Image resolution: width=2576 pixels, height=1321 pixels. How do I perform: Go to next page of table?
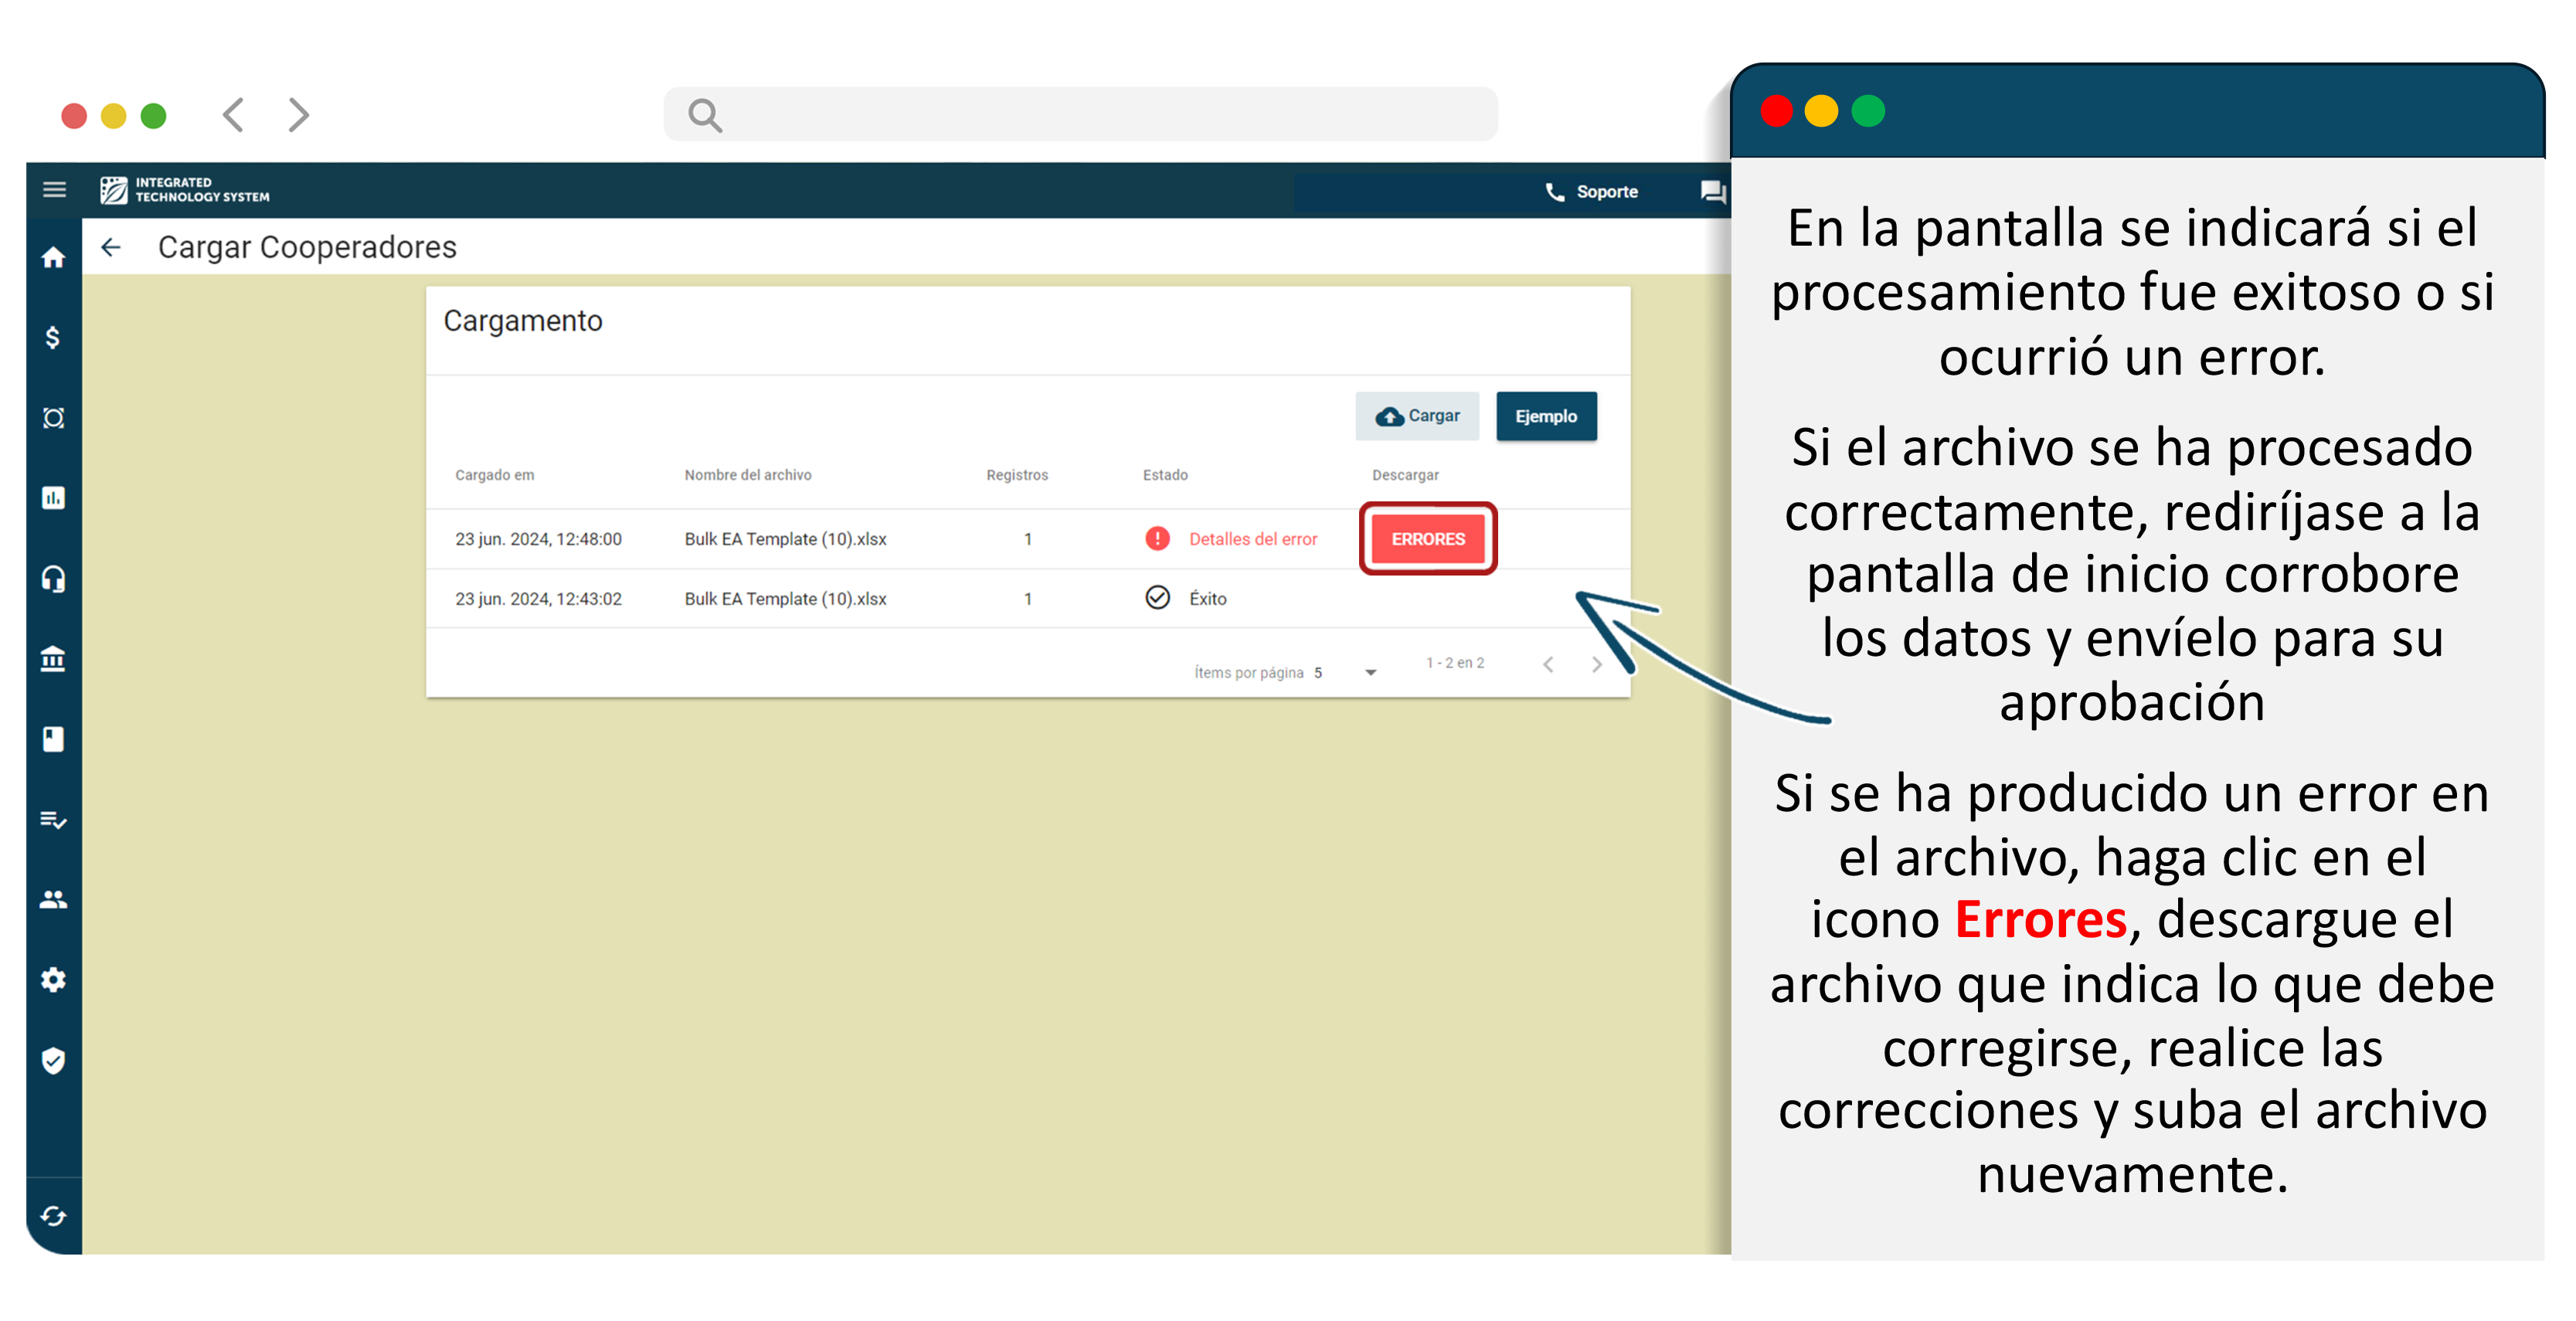pos(1596,665)
